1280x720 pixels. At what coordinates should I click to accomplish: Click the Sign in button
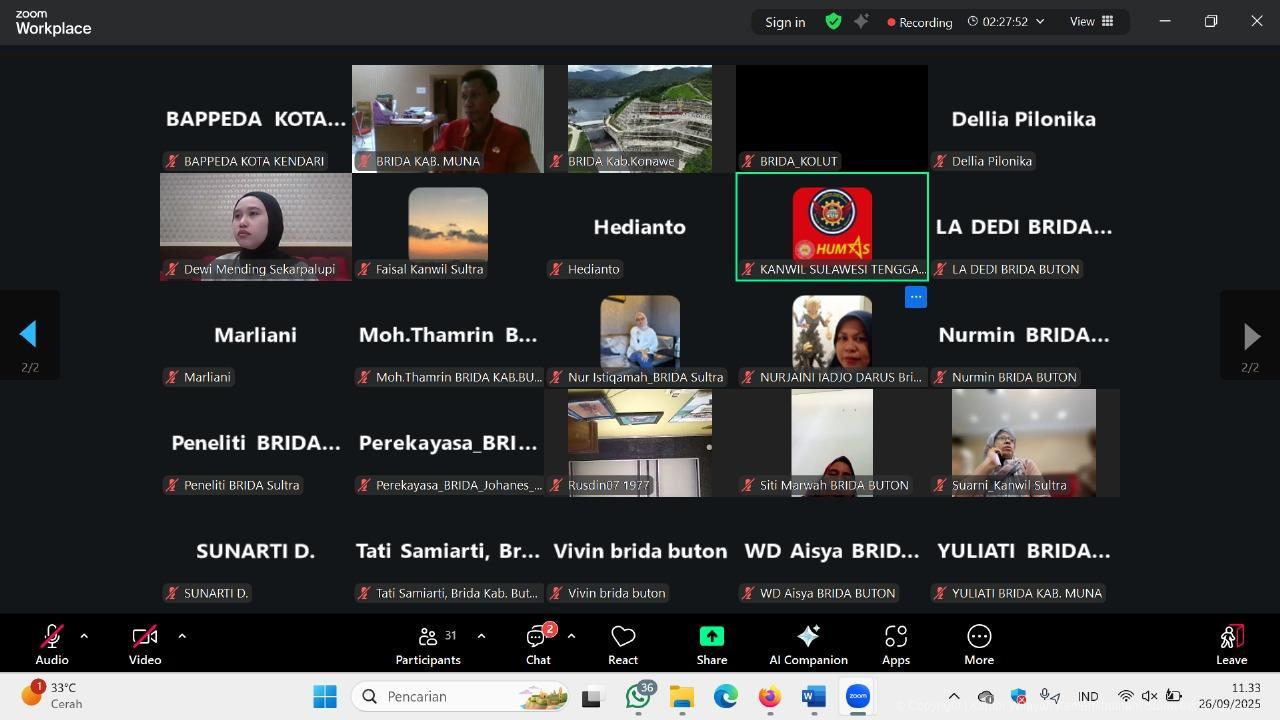point(785,22)
